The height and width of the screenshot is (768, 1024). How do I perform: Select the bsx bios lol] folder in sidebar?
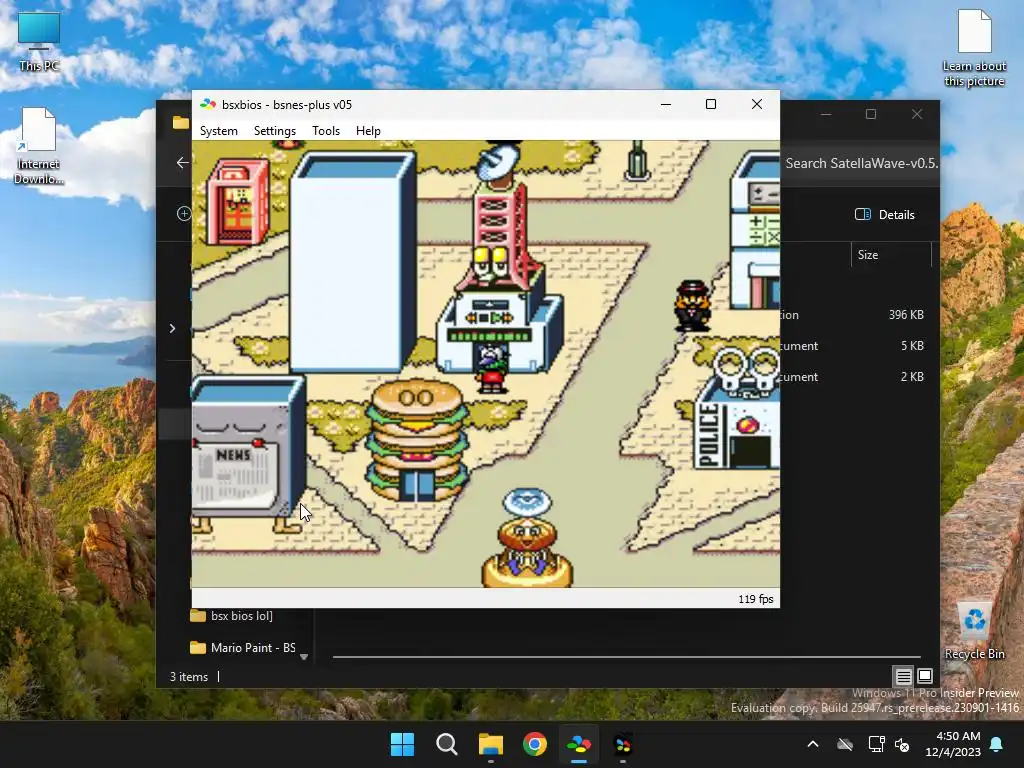(x=231, y=616)
